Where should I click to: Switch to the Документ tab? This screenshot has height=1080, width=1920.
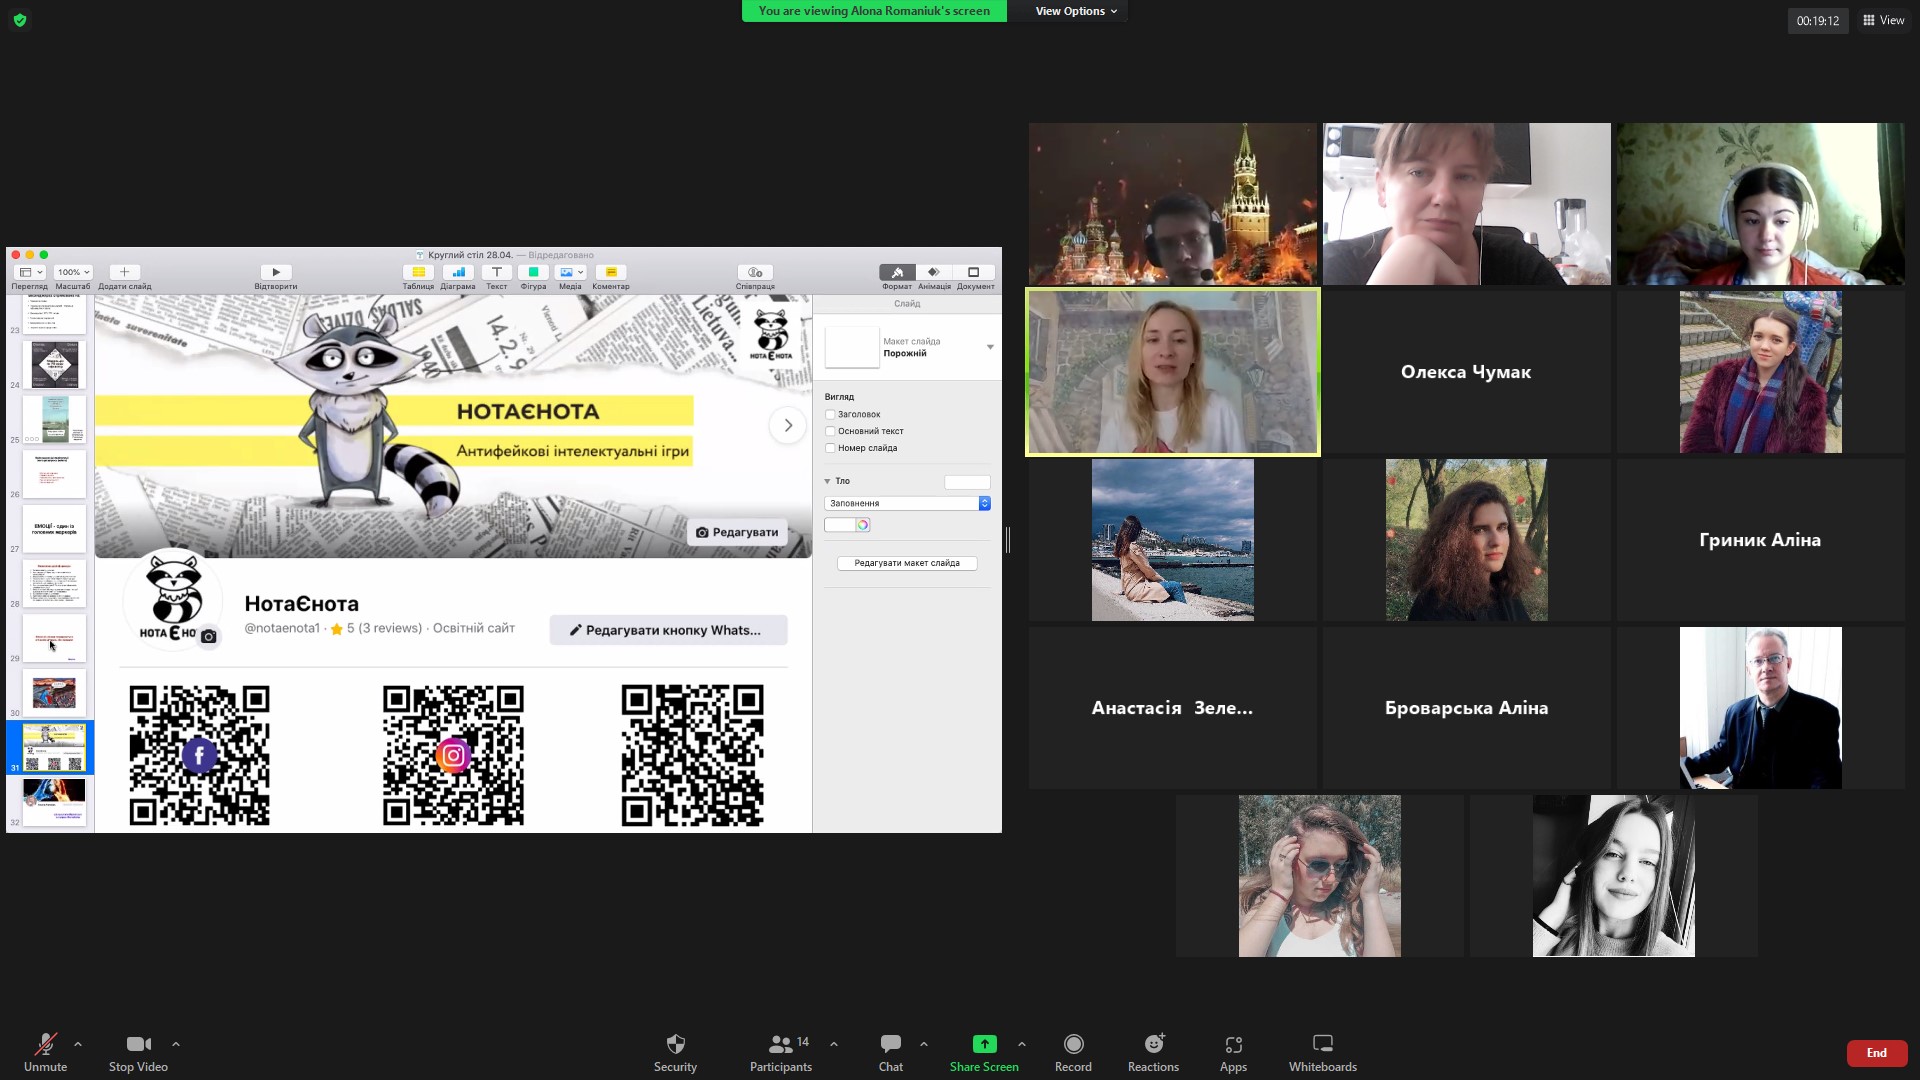[975, 276]
